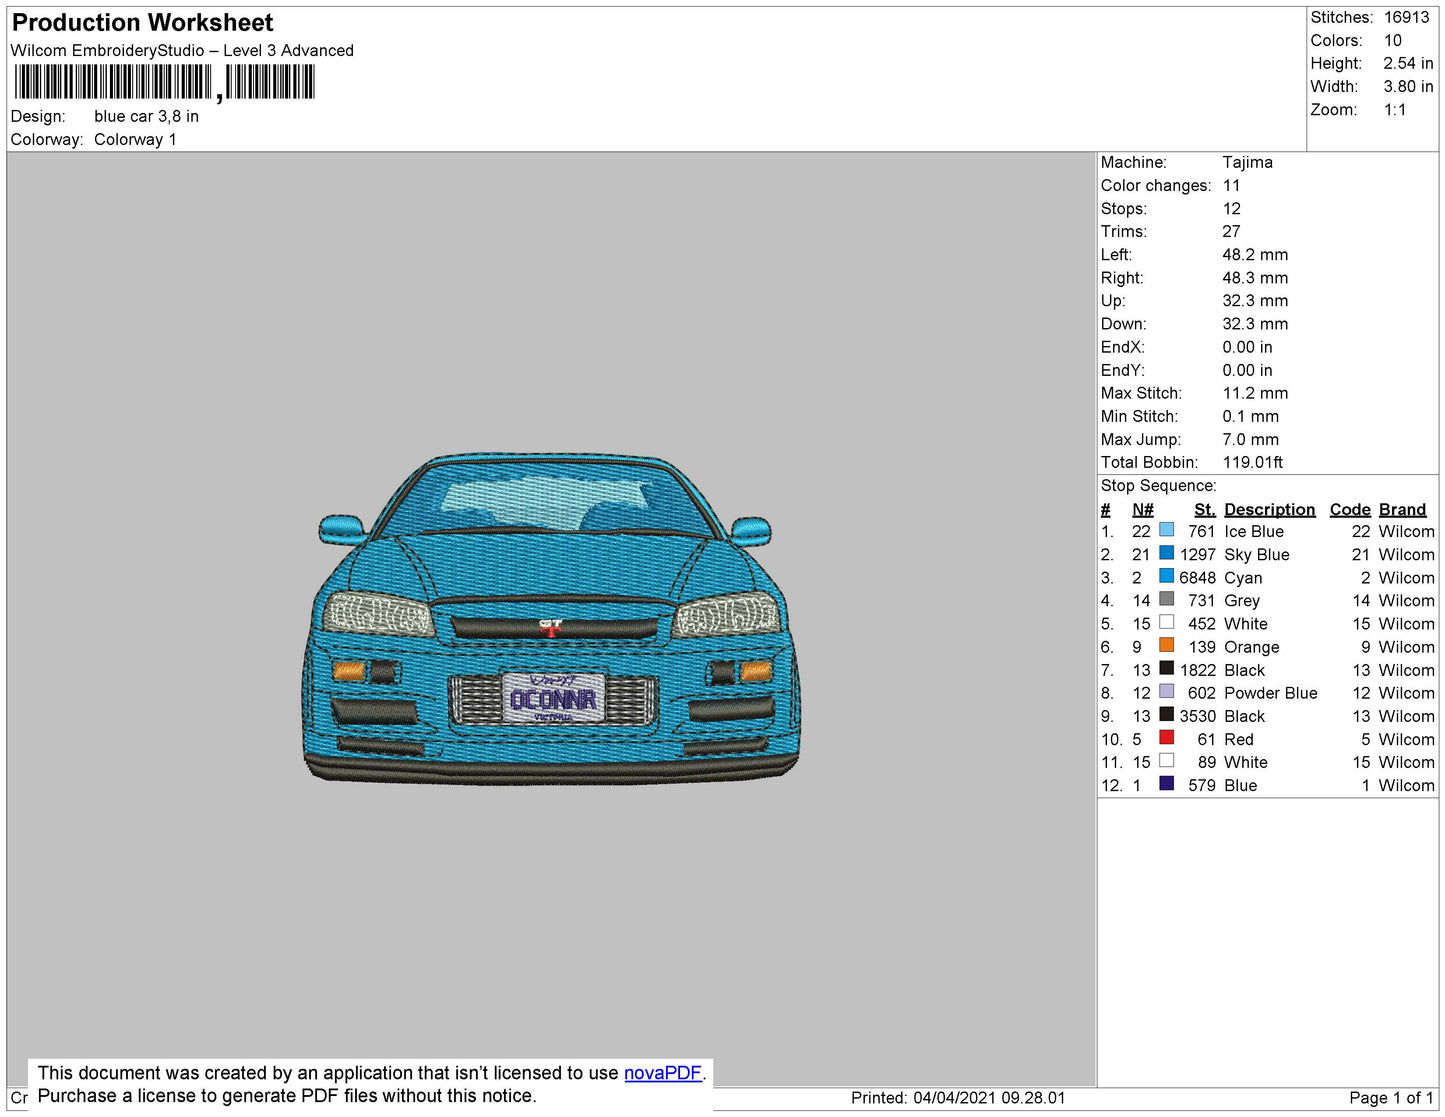Click the Min Stitch value 0.1 mm

1250,416
